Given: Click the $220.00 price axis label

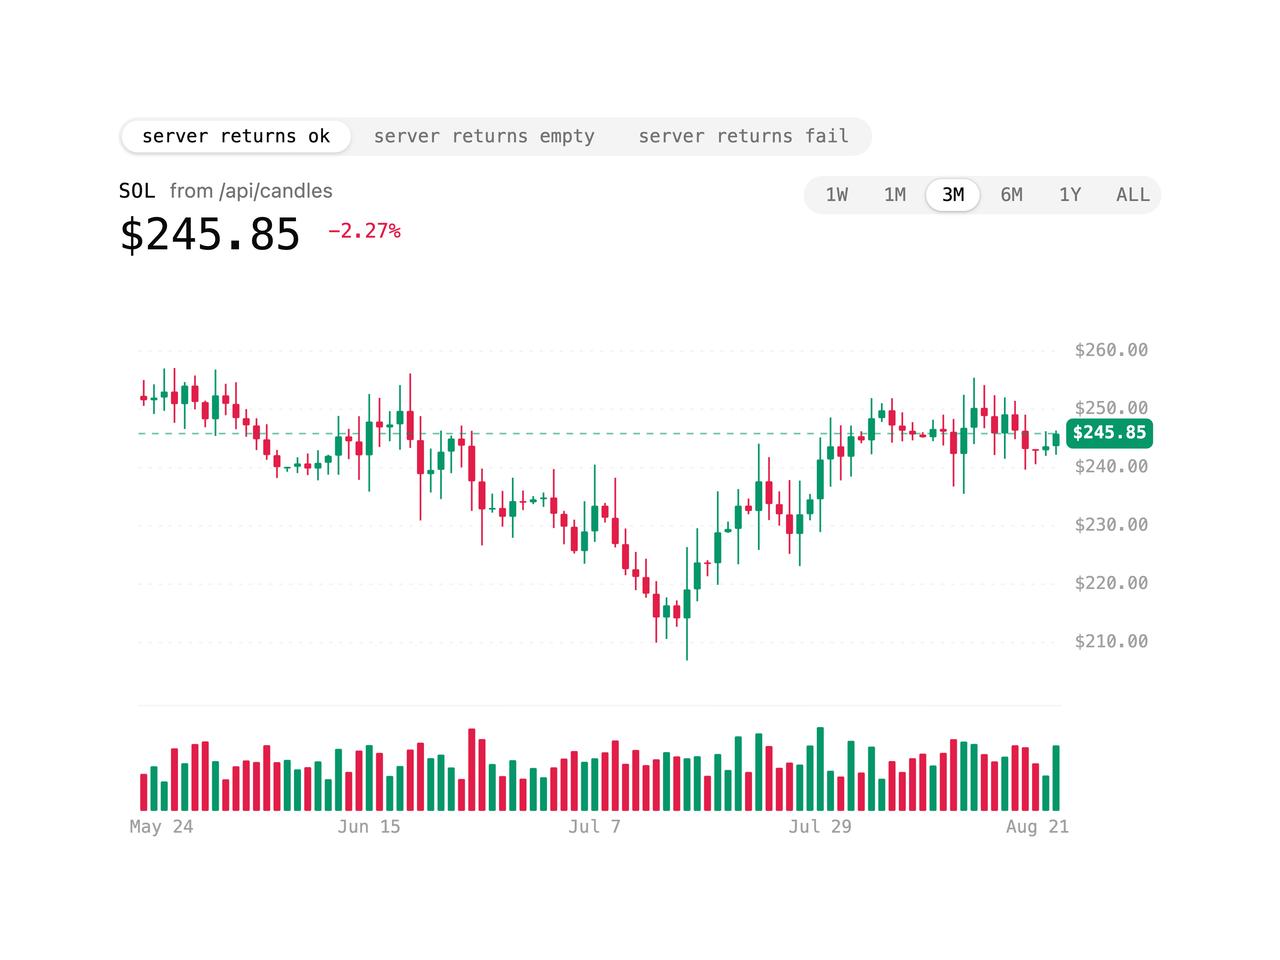Looking at the screenshot, I should pyautogui.click(x=1111, y=583).
